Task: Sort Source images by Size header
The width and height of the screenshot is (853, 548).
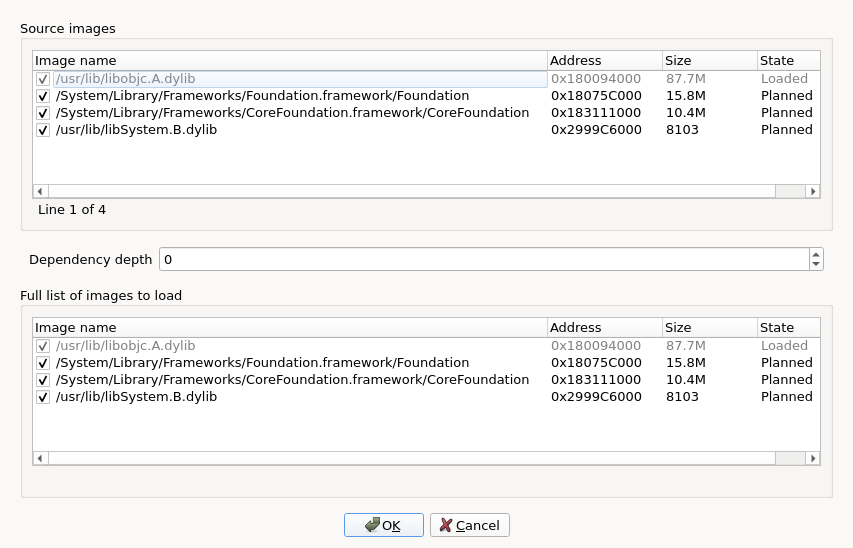Action: (x=710, y=60)
